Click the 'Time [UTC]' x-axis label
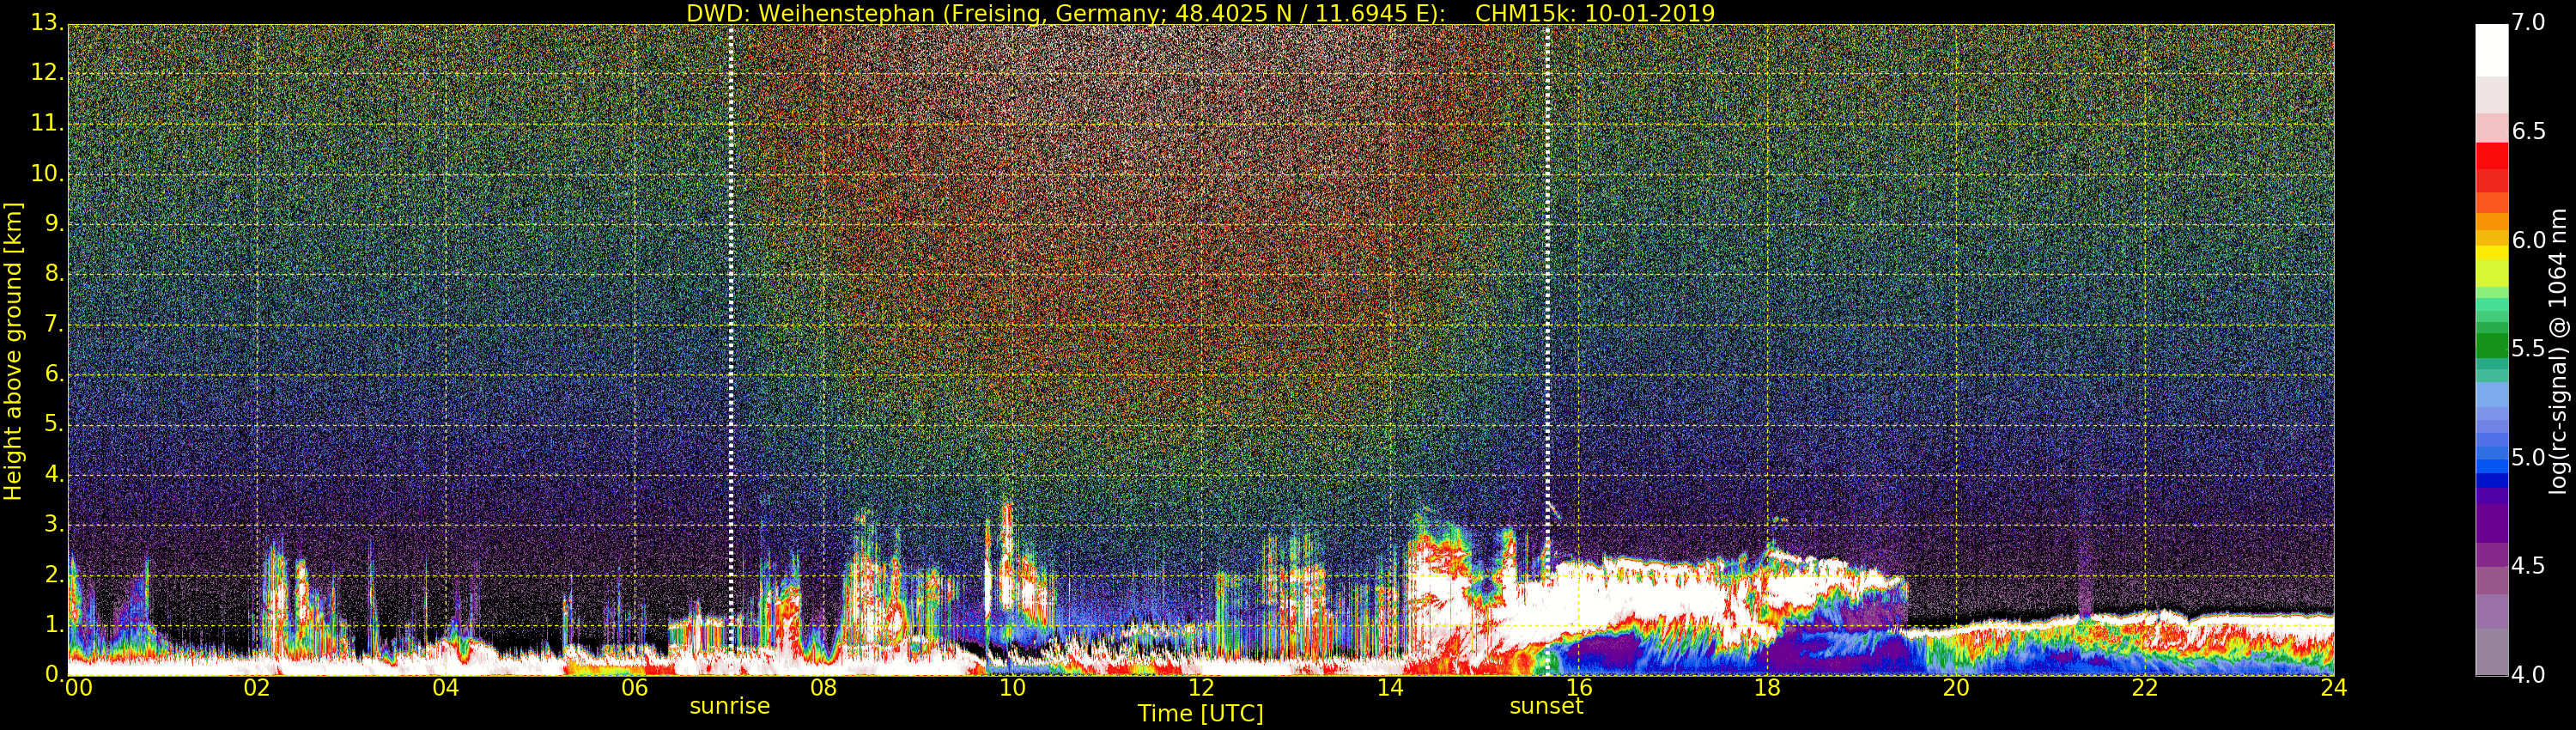Viewport: 2576px width, 730px height. coord(1200,713)
